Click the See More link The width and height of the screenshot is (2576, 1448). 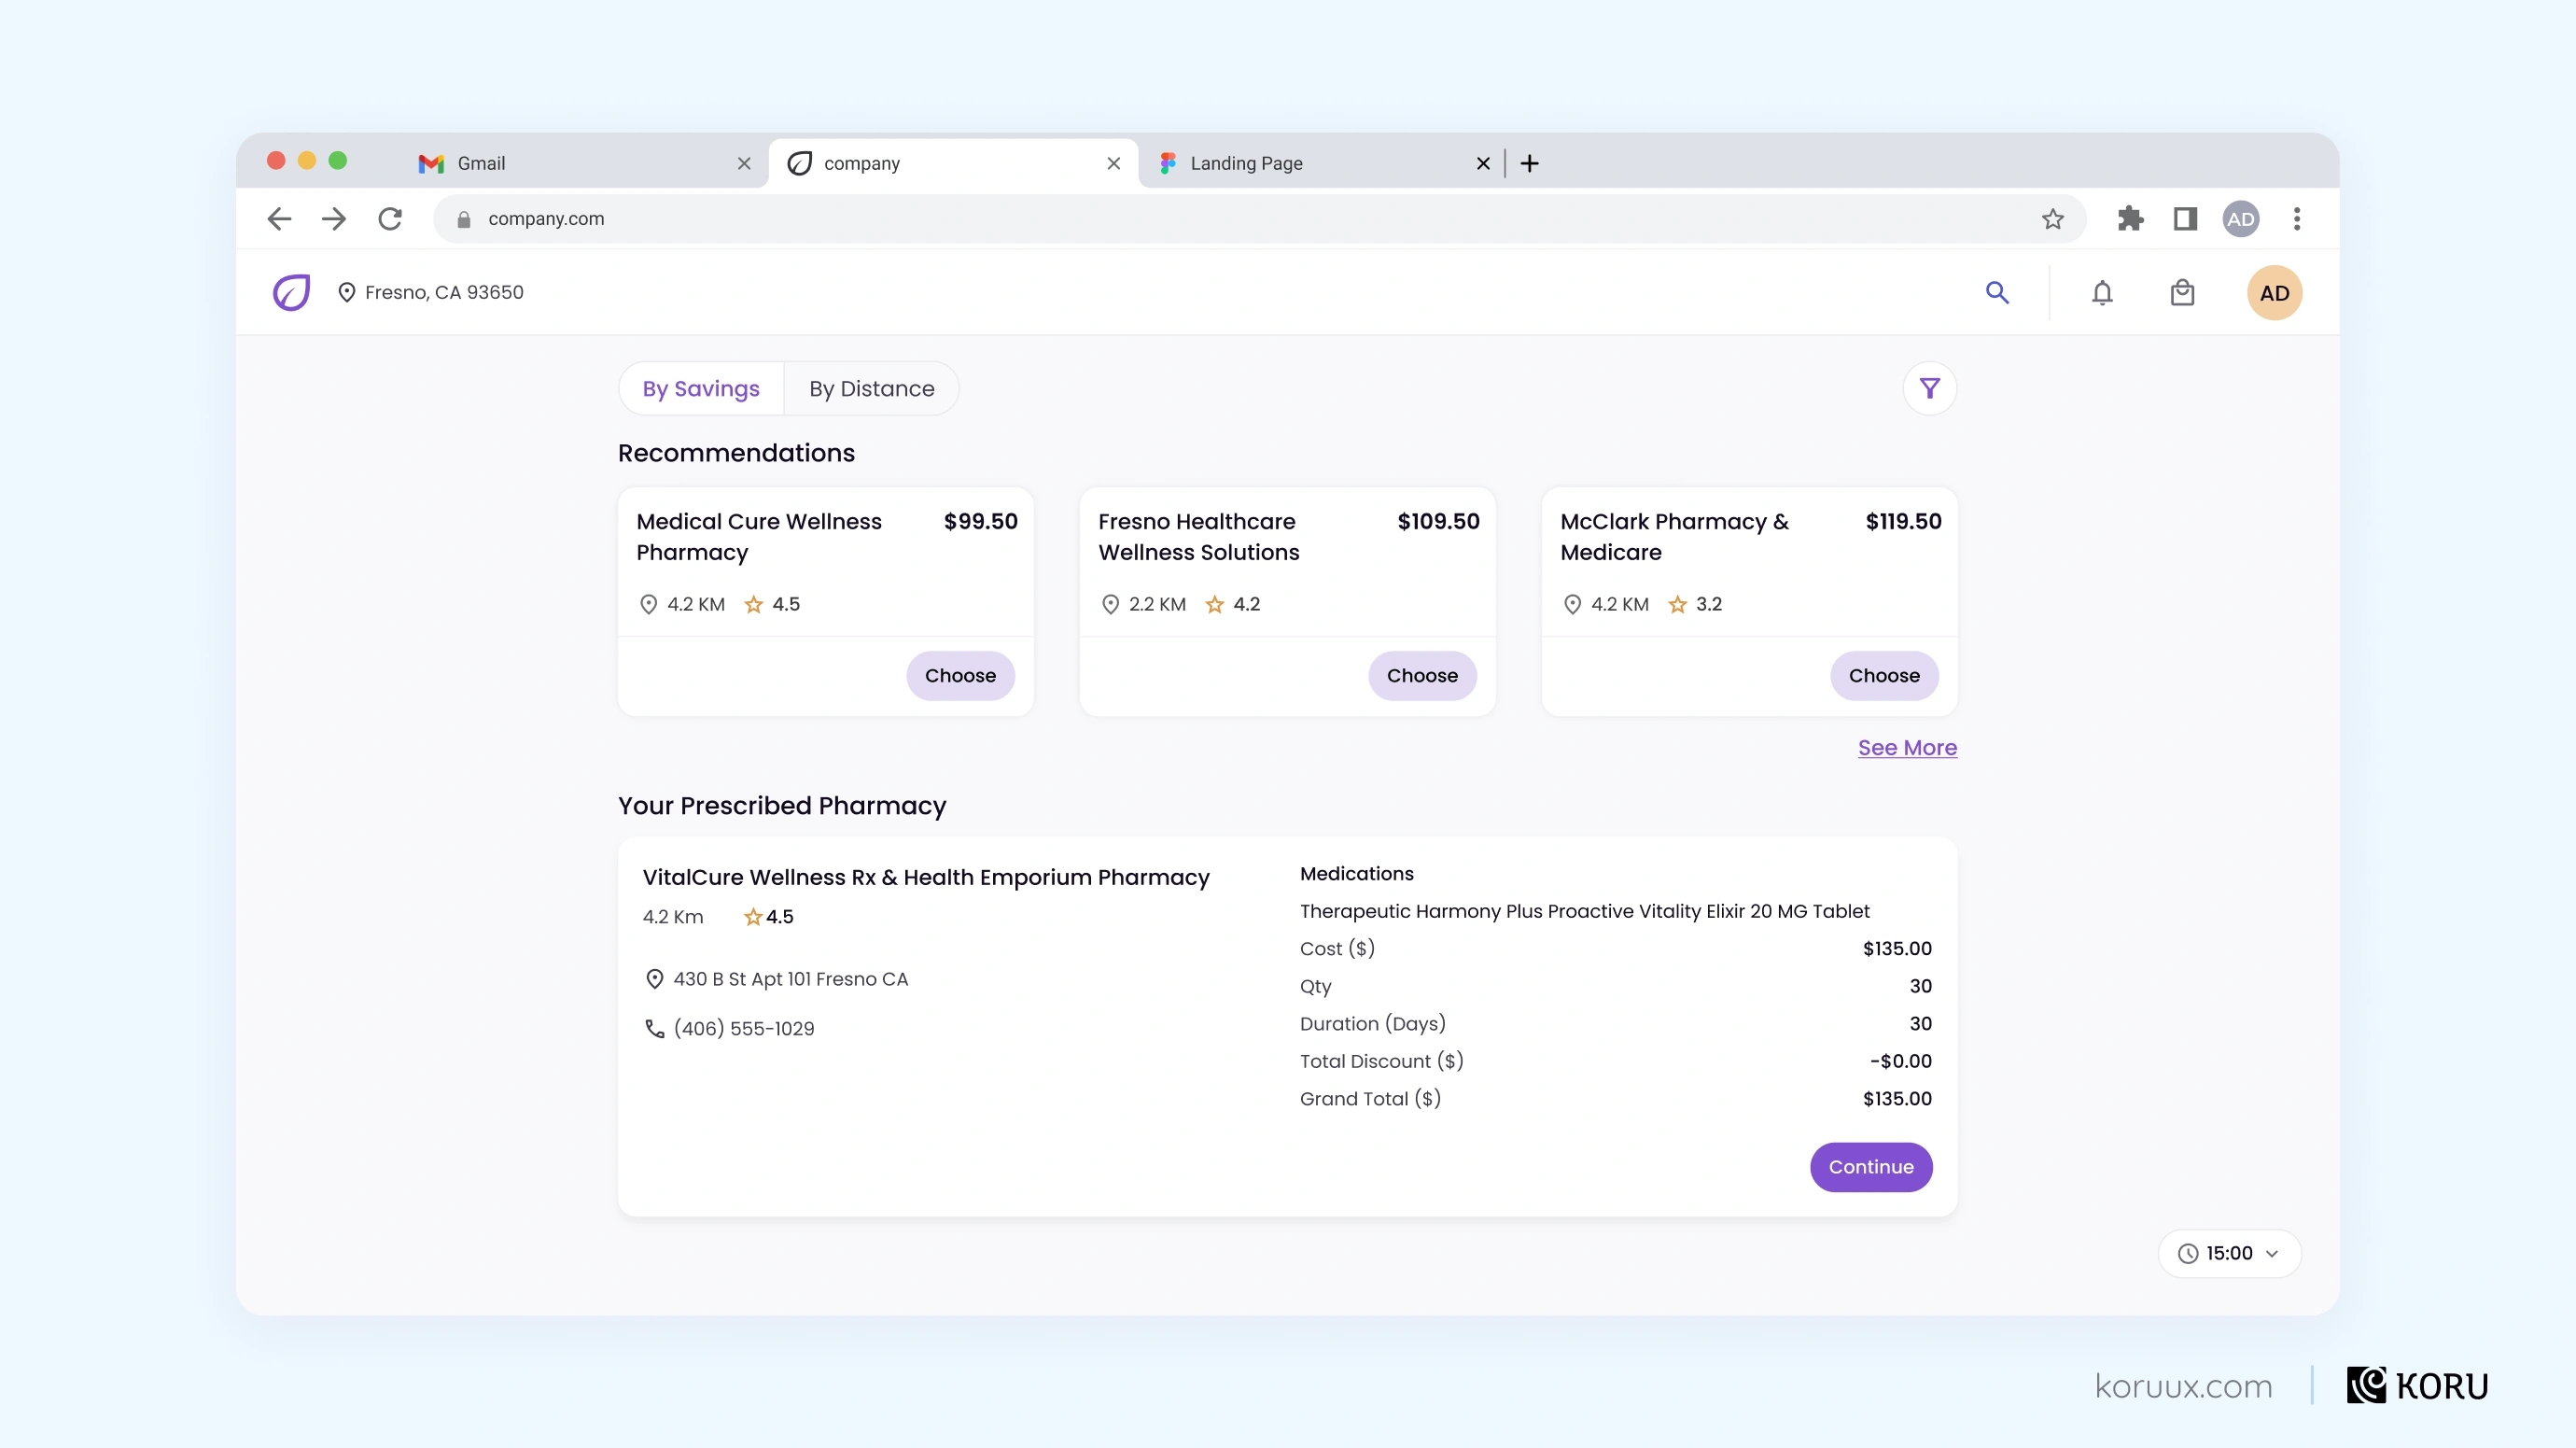click(x=1907, y=747)
